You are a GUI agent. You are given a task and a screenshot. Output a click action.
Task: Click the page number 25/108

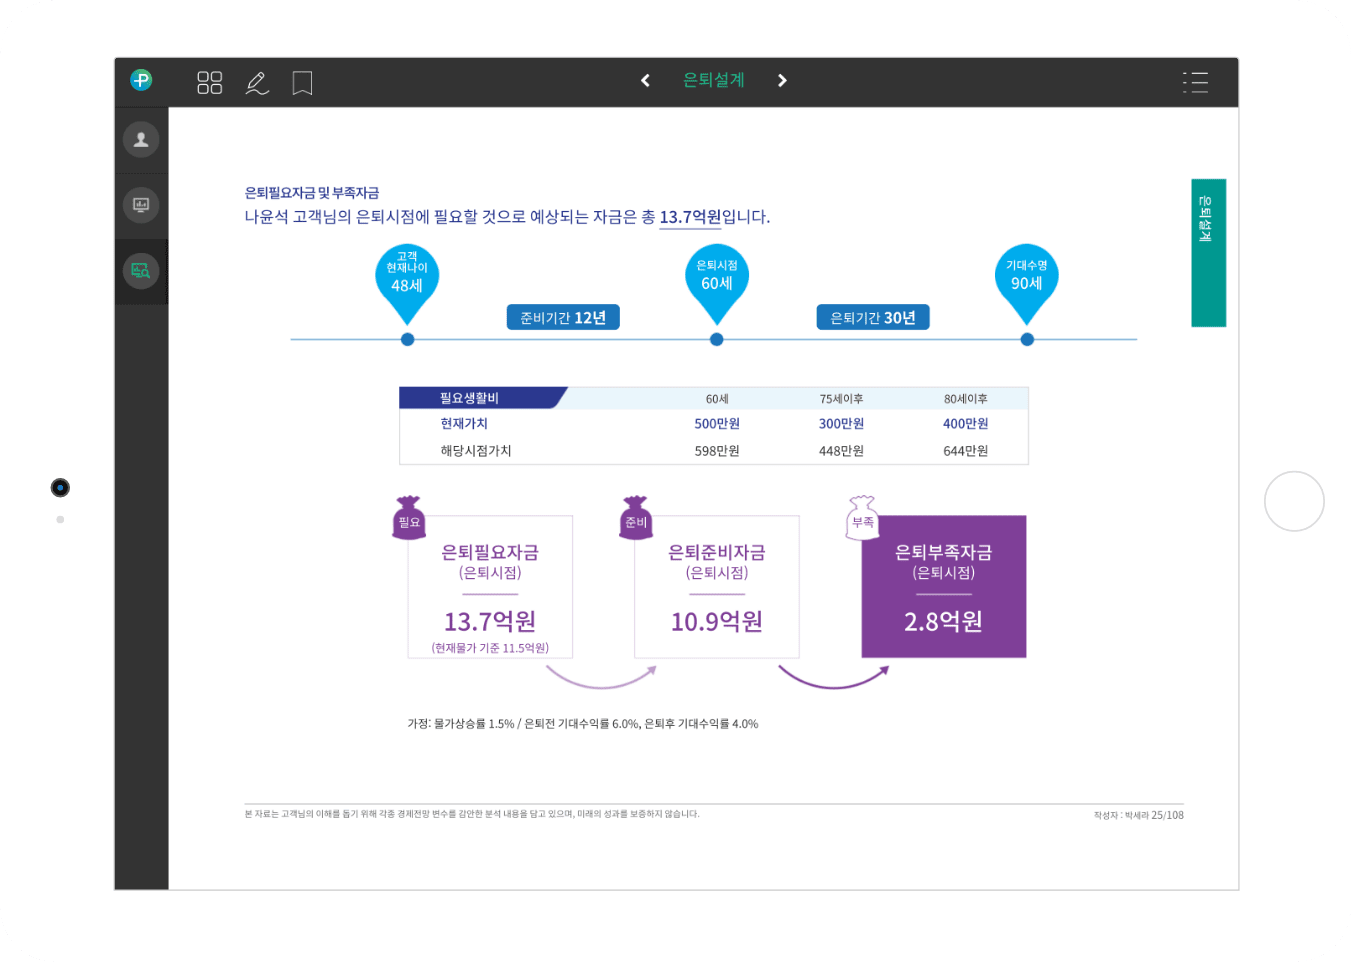[x=1167, y=815]
